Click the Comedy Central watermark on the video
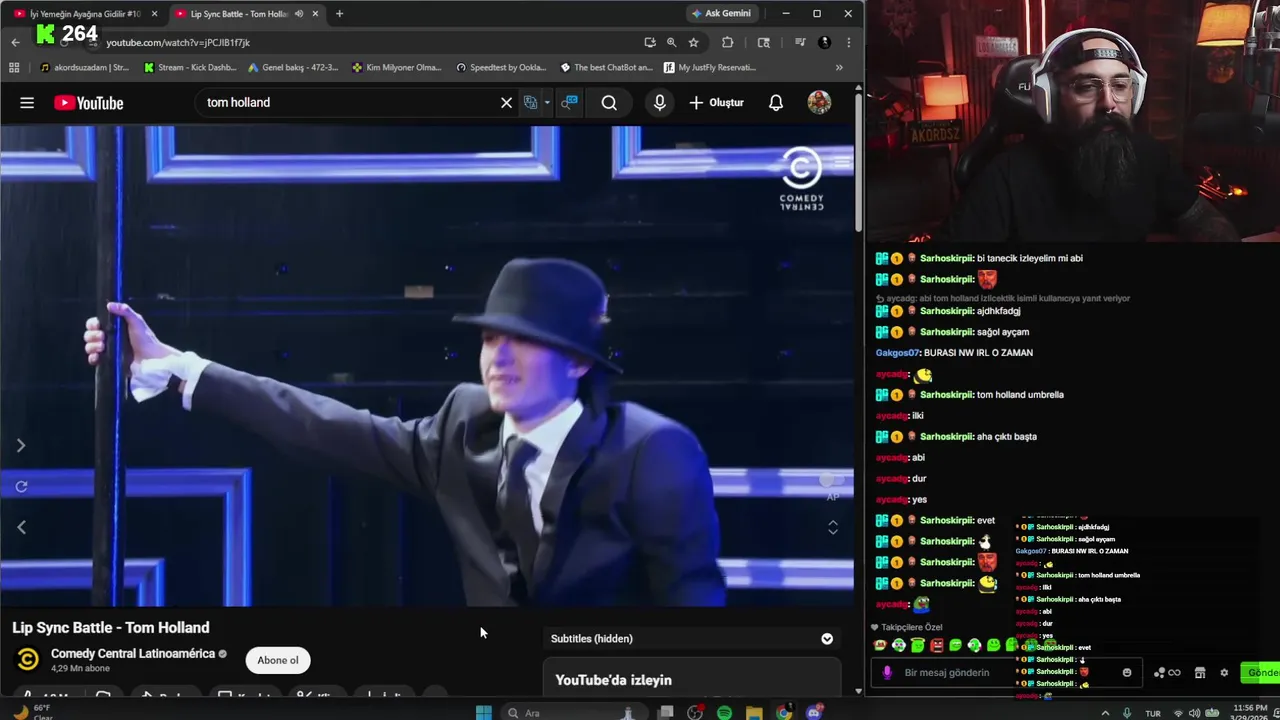1280x720 pixels. pos(802,179)
